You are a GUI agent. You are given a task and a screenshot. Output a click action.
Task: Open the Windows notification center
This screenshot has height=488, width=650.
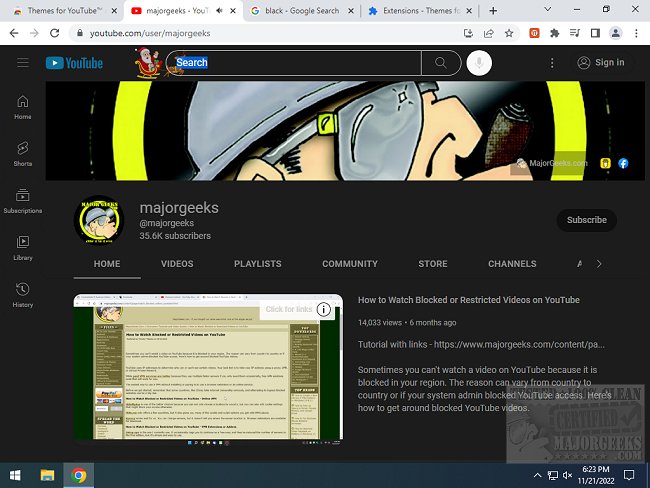coord(629,475)
